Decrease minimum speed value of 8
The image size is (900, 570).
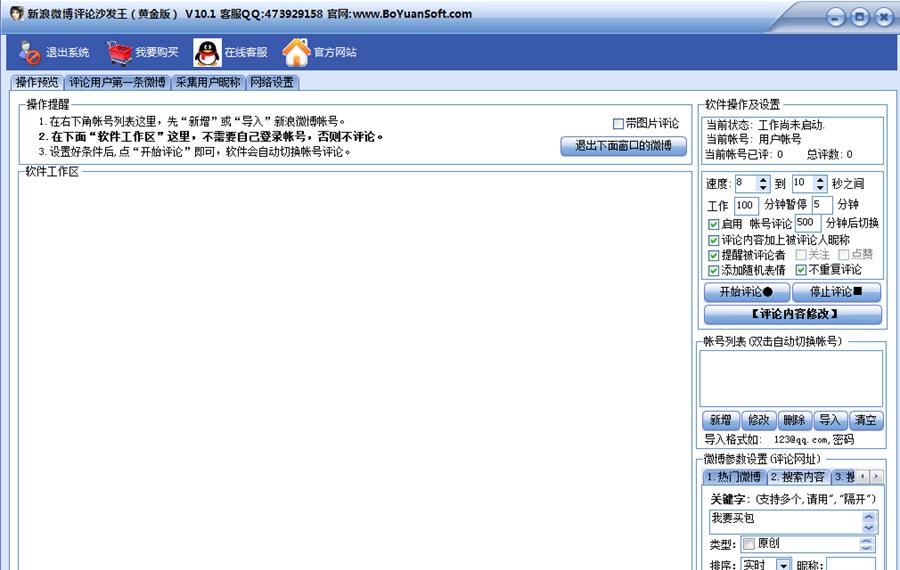pyautogui.click(x=763, y=188)
